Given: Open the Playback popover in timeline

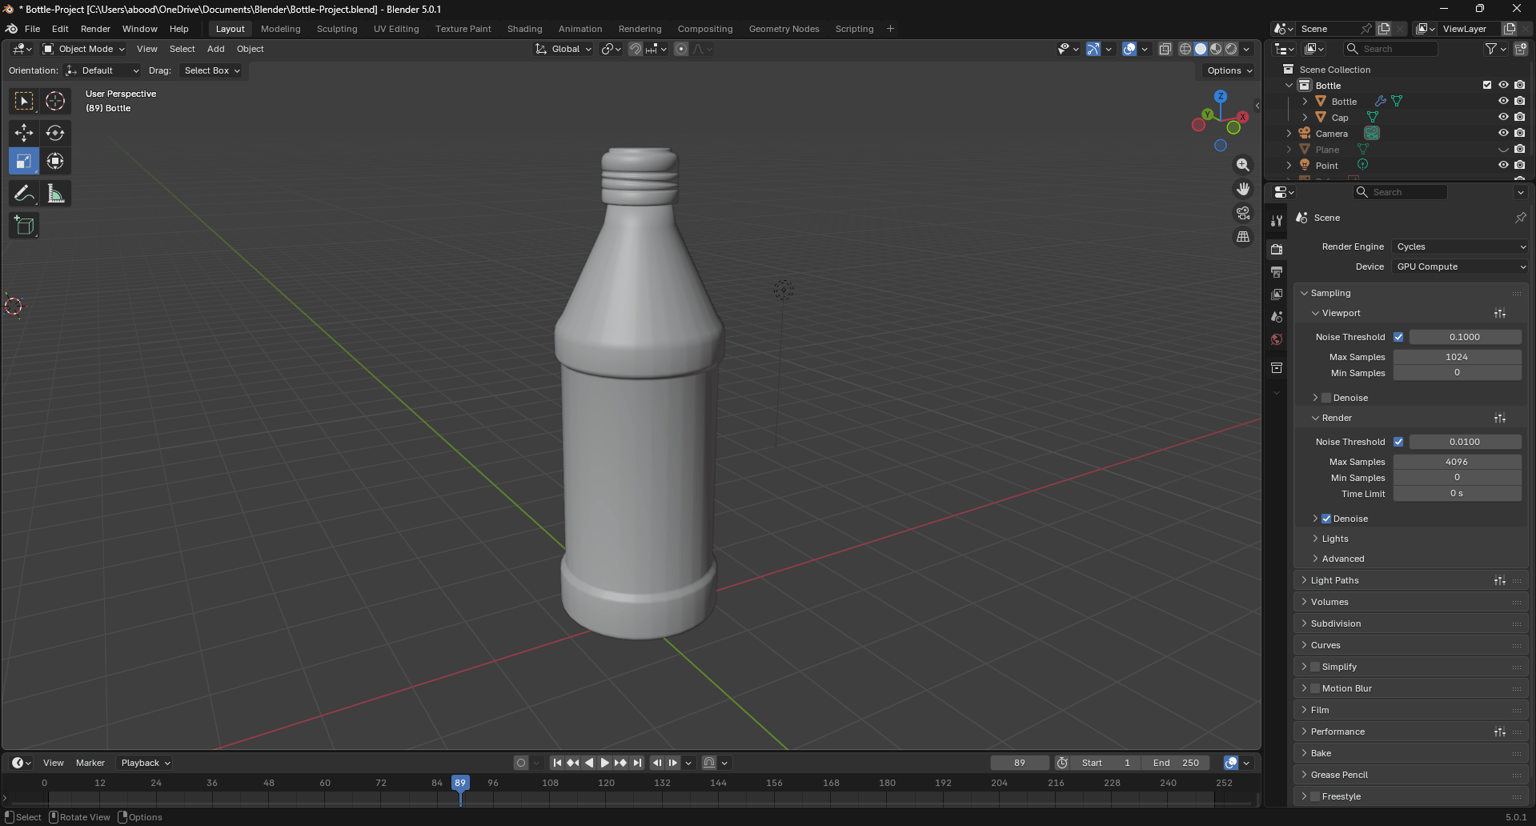Looking at the screenshot, I should pyautogui.click(x=145, y=763).
